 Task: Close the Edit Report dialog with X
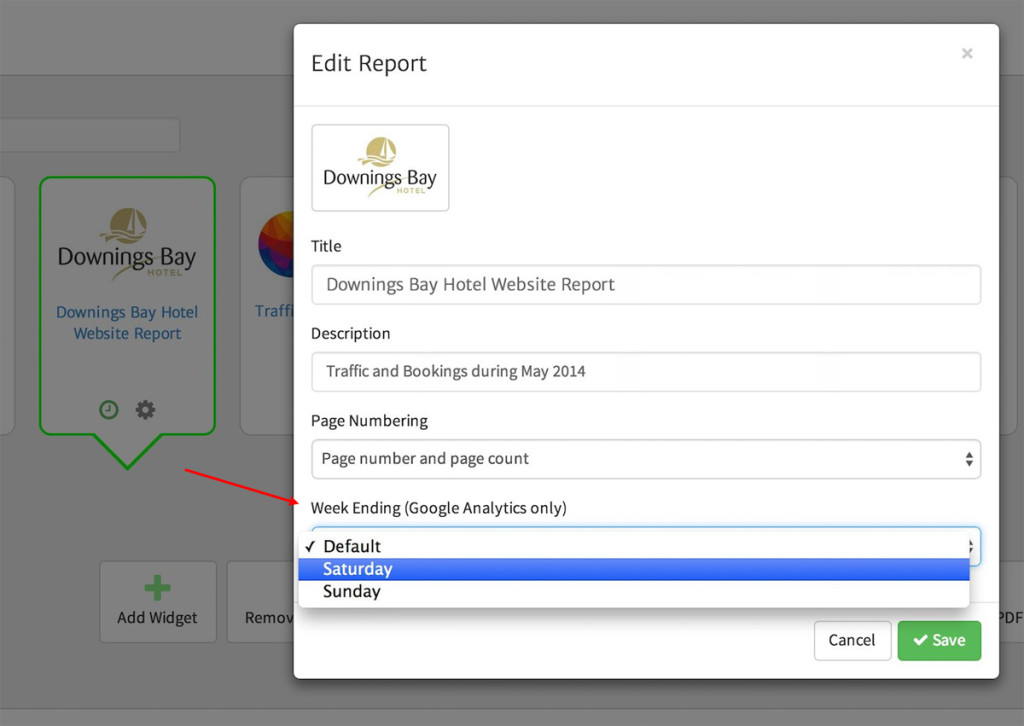pyautogui.click(x=967, y=54)
